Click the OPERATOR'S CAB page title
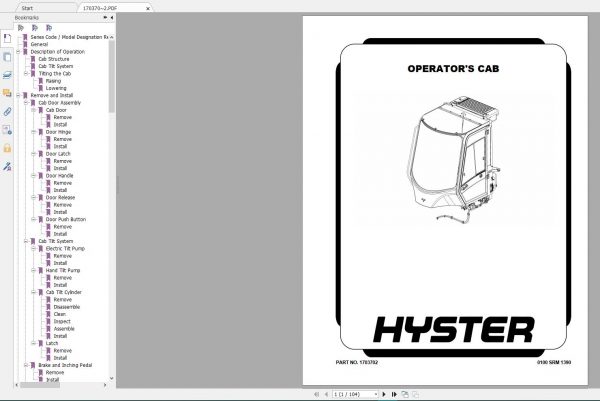Viewport: 600px width, 401px height. 453,68
